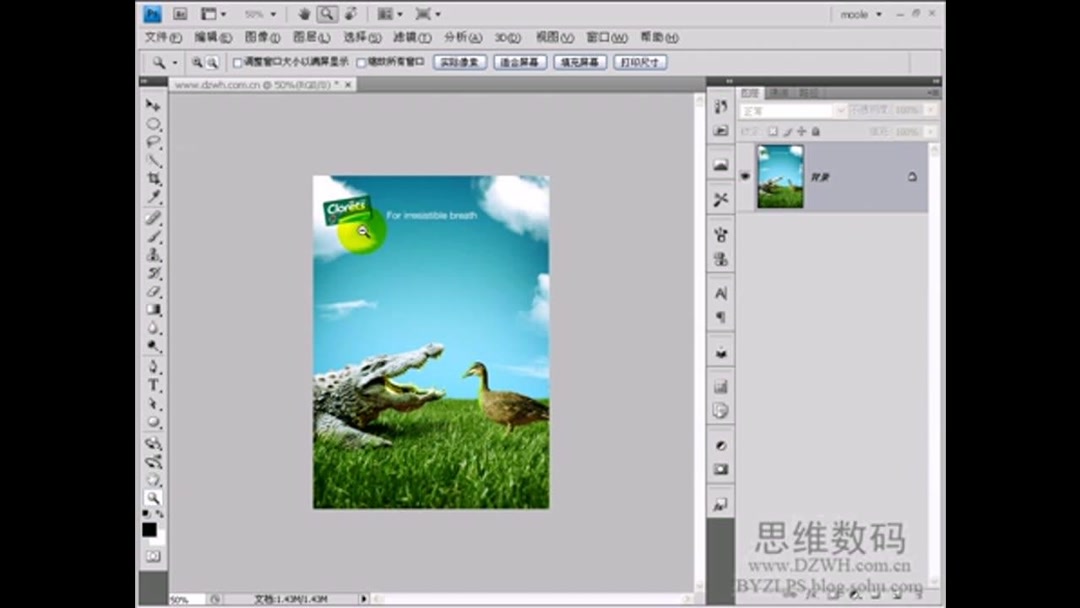Screen dimensions: 1080x608
Task: Hide the 背景 layer visibility
Action: click(x=744, y=176)
